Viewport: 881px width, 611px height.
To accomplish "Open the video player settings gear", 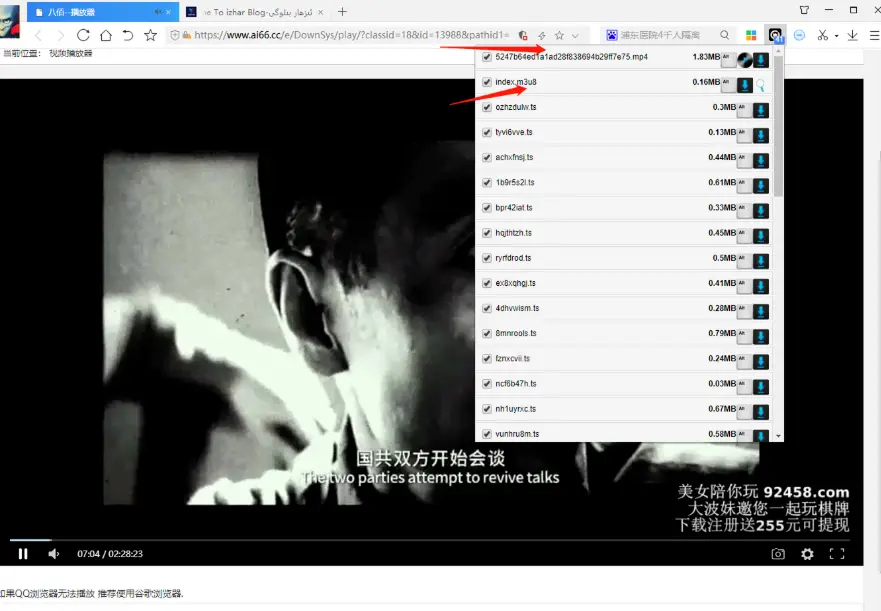I will [x=807, y=554].
